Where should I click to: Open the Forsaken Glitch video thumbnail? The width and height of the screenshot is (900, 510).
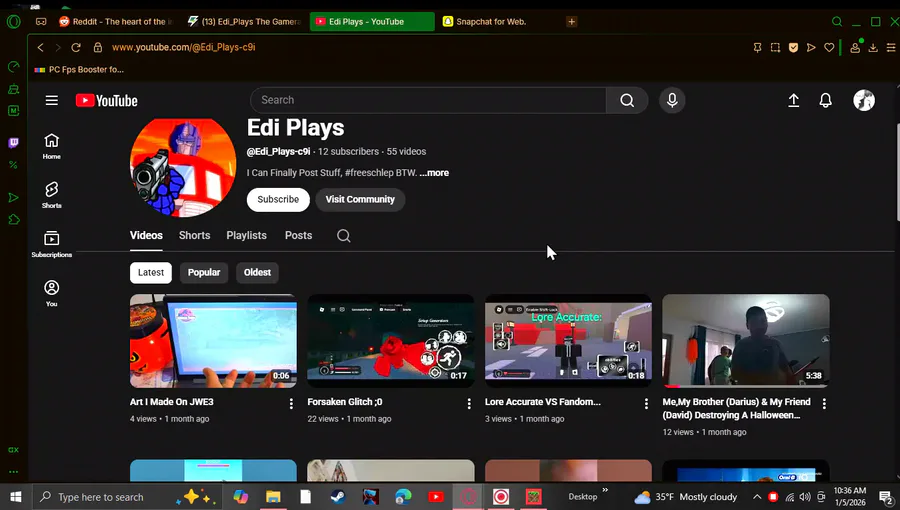391,341
